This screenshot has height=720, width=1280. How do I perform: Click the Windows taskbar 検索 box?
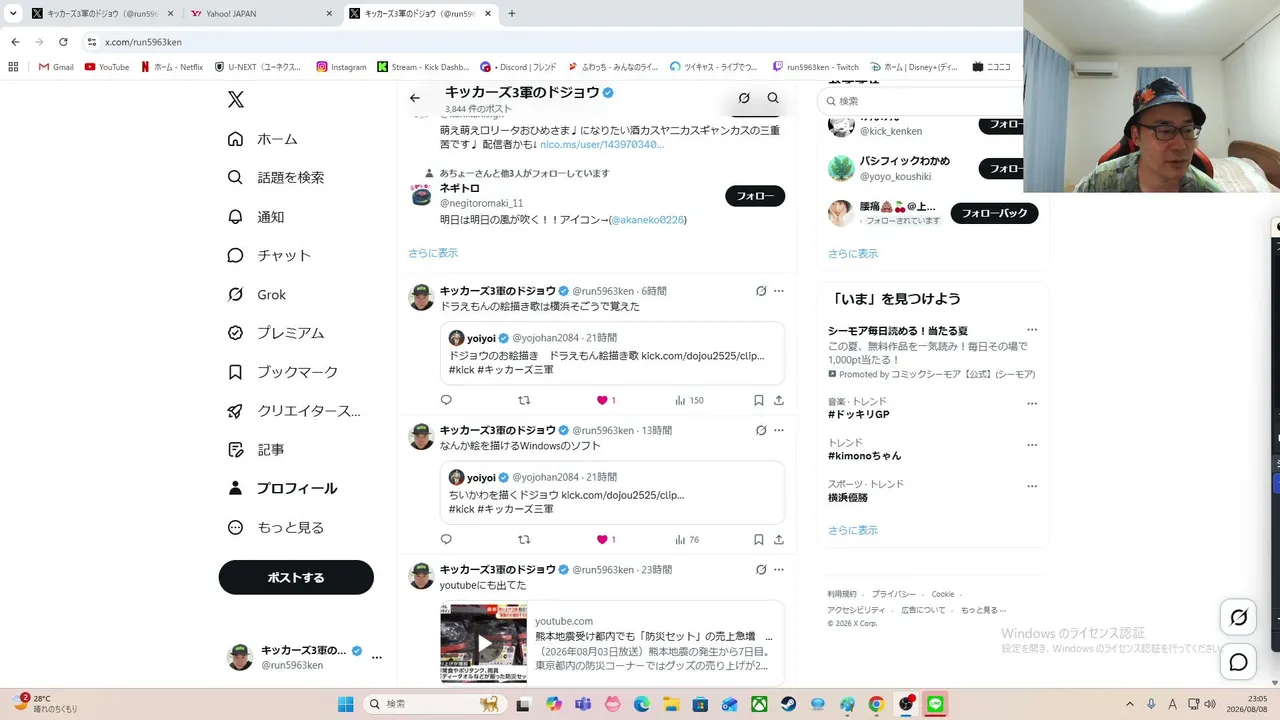[433, 704]
